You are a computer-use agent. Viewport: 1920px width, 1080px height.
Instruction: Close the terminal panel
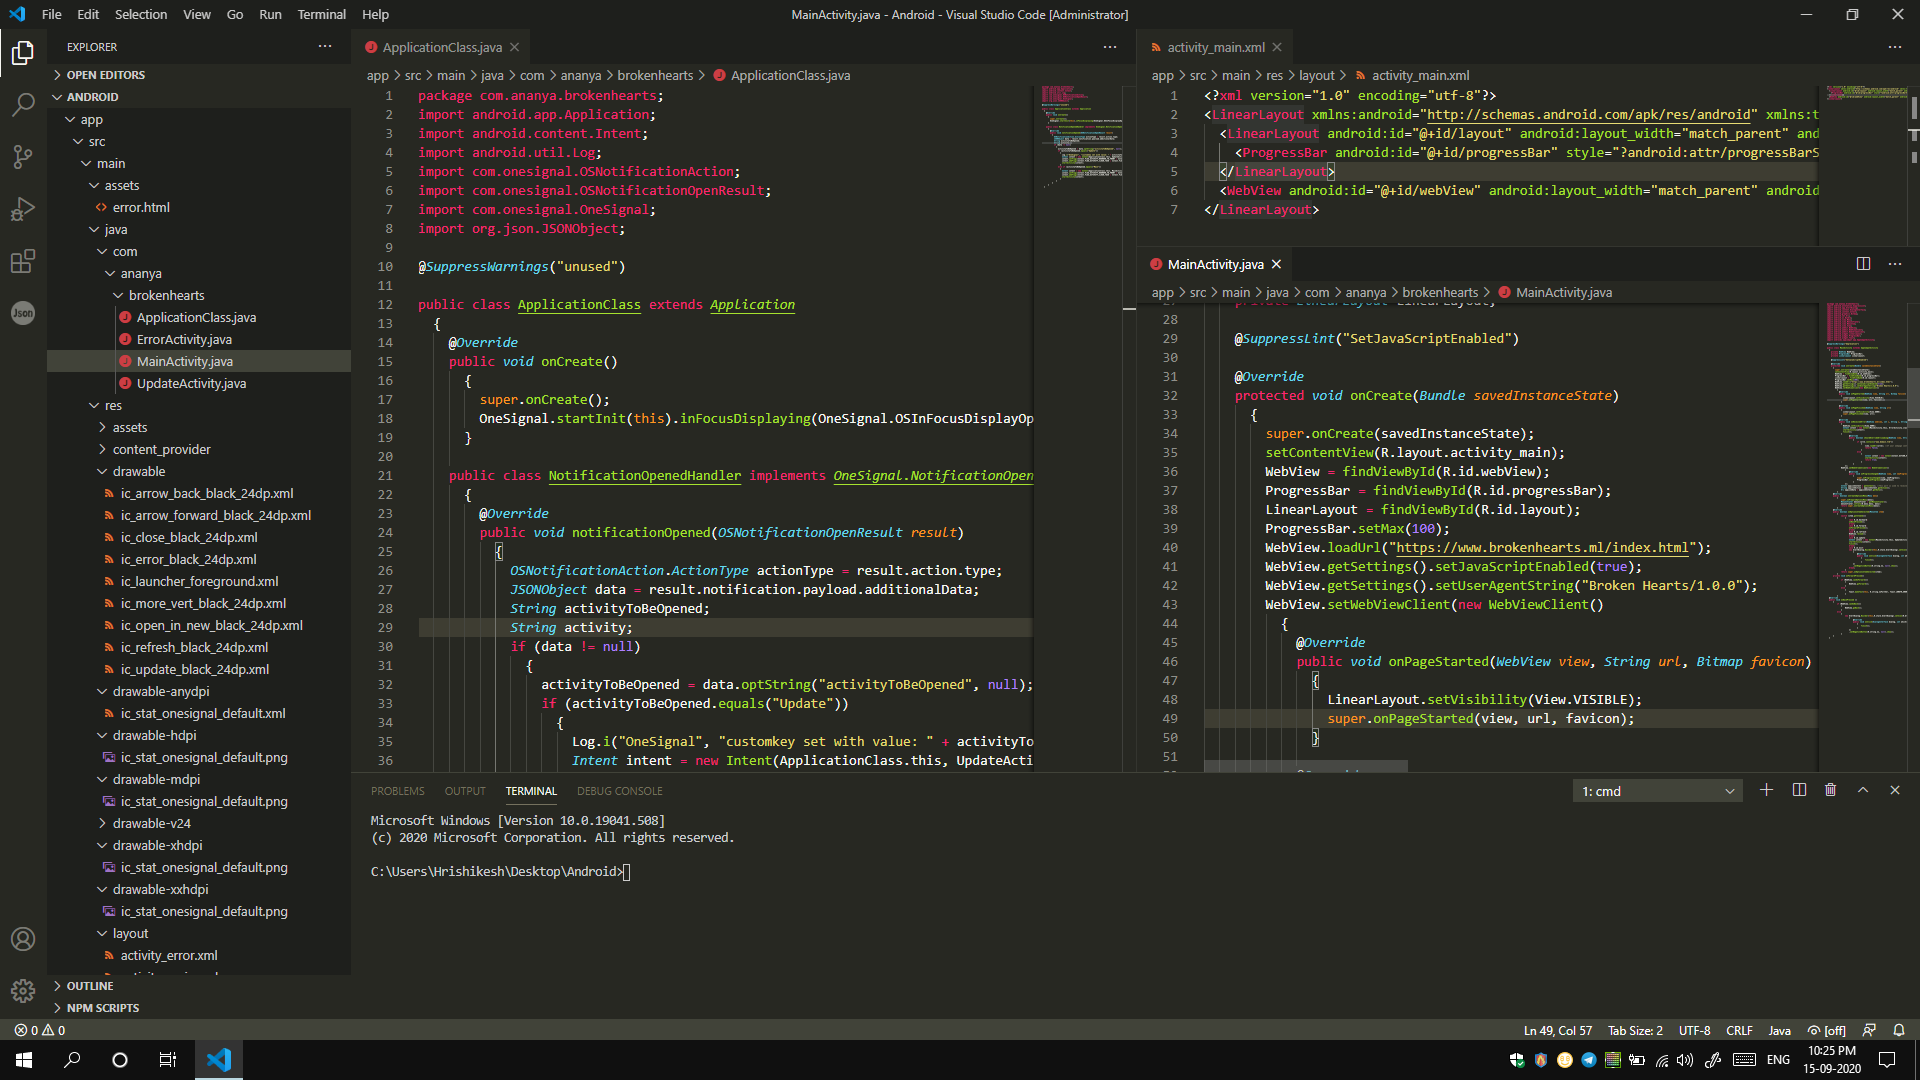pyautogui.click(x=1895, y=790)
